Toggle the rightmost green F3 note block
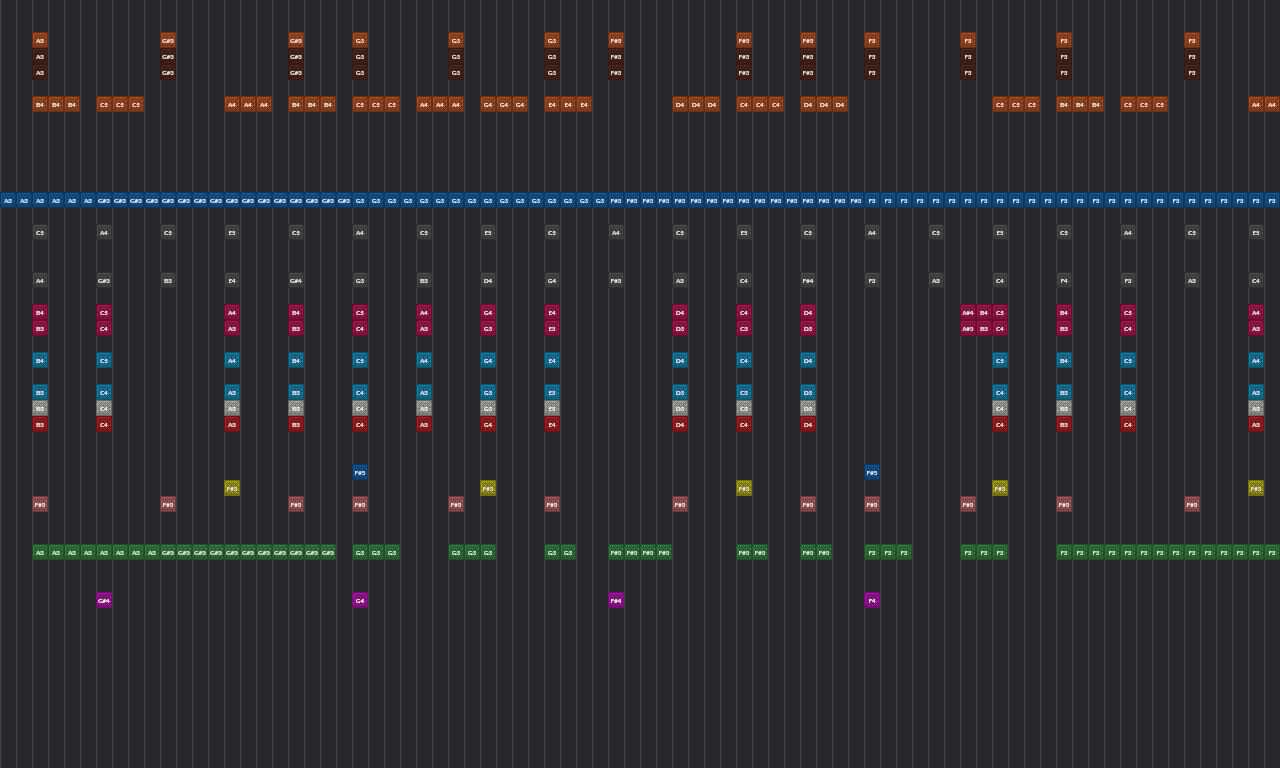The width and height of the screenshot is (1280, 768). click(1271, 552)
